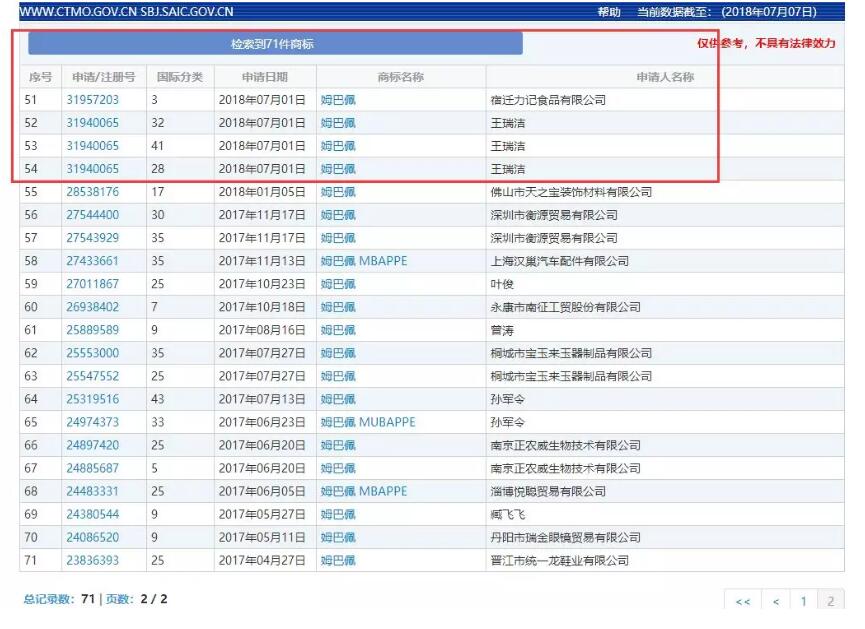Select the date 2018年01月05日
Viewport: 865px width, 629px height.
tap(262, 192)
